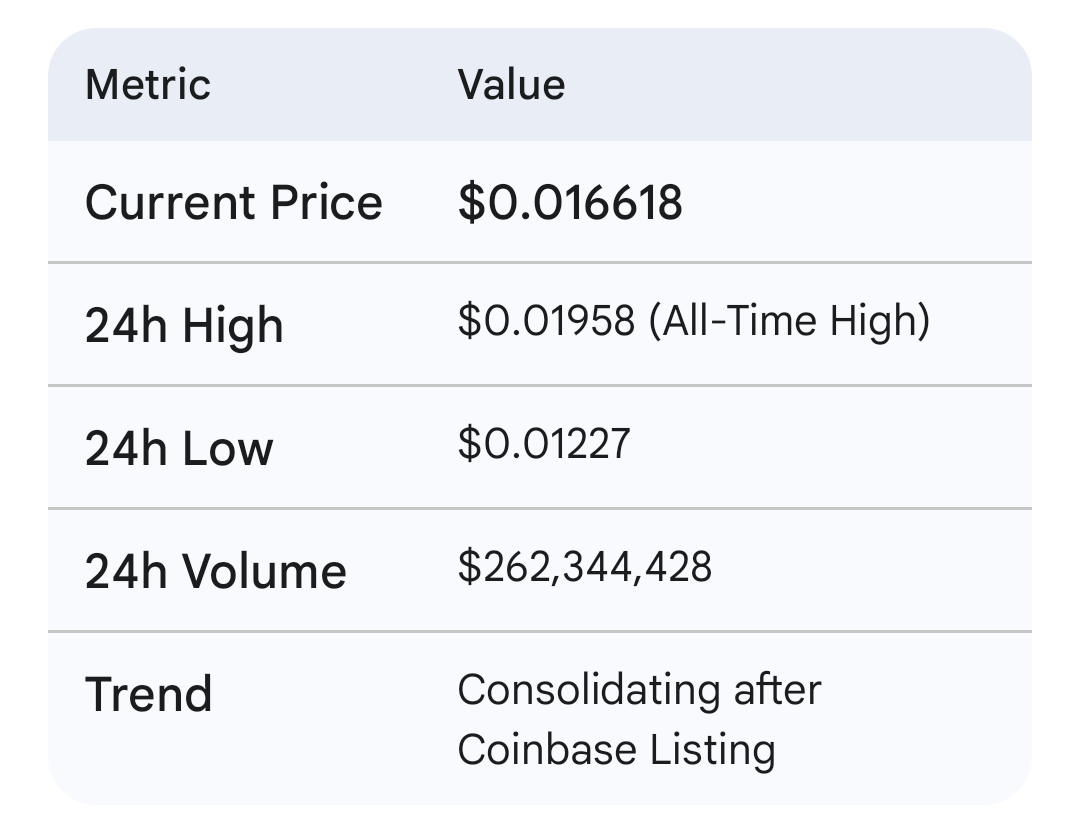Select the Trend row label
Screen dimensions: 1080x828
coord(149,694)
